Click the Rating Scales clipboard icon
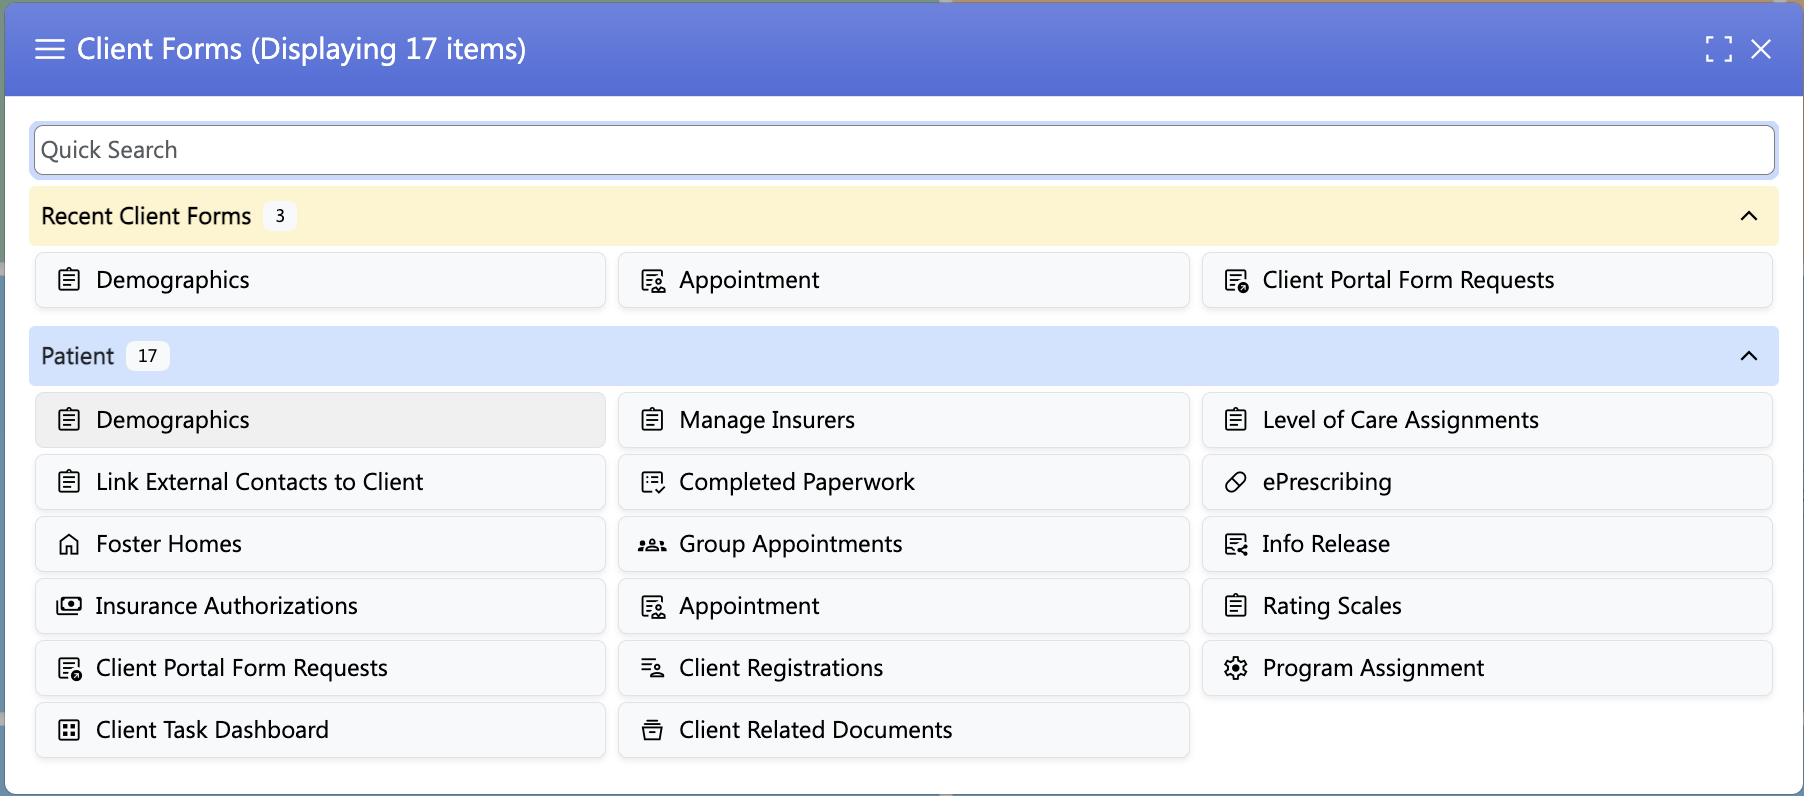This screenshot has width=1804, height=796. pyautogui.click(x=1236, y=606)
